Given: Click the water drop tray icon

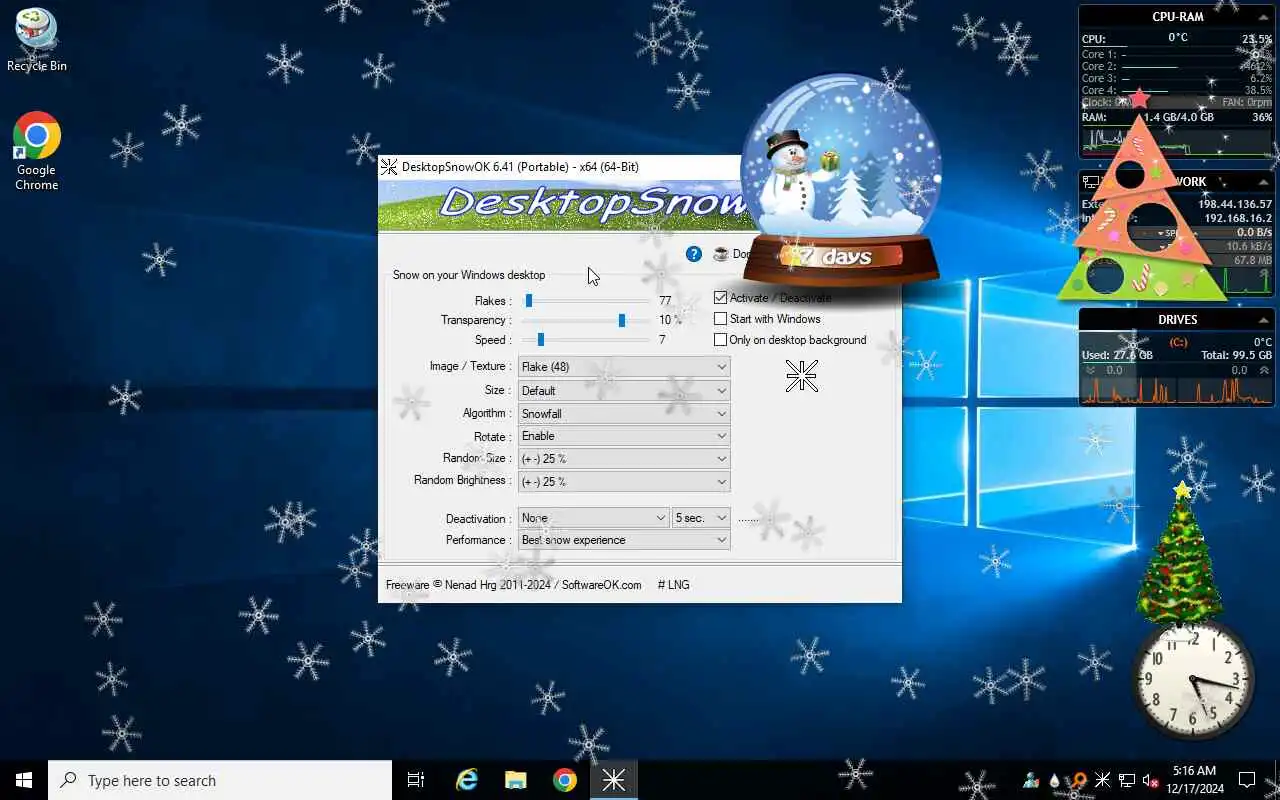Looking at the screenshot, I should point(1055,780).
